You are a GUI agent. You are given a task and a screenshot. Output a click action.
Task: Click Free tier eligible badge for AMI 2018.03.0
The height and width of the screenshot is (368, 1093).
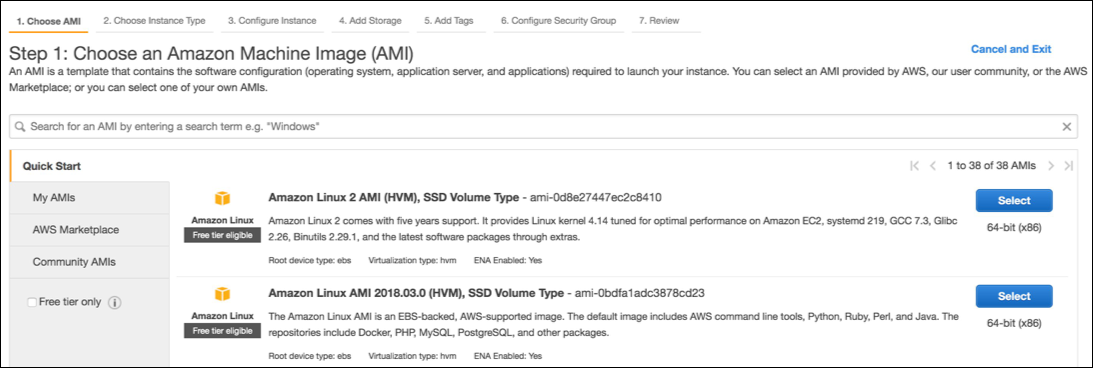tap(222, 330)
